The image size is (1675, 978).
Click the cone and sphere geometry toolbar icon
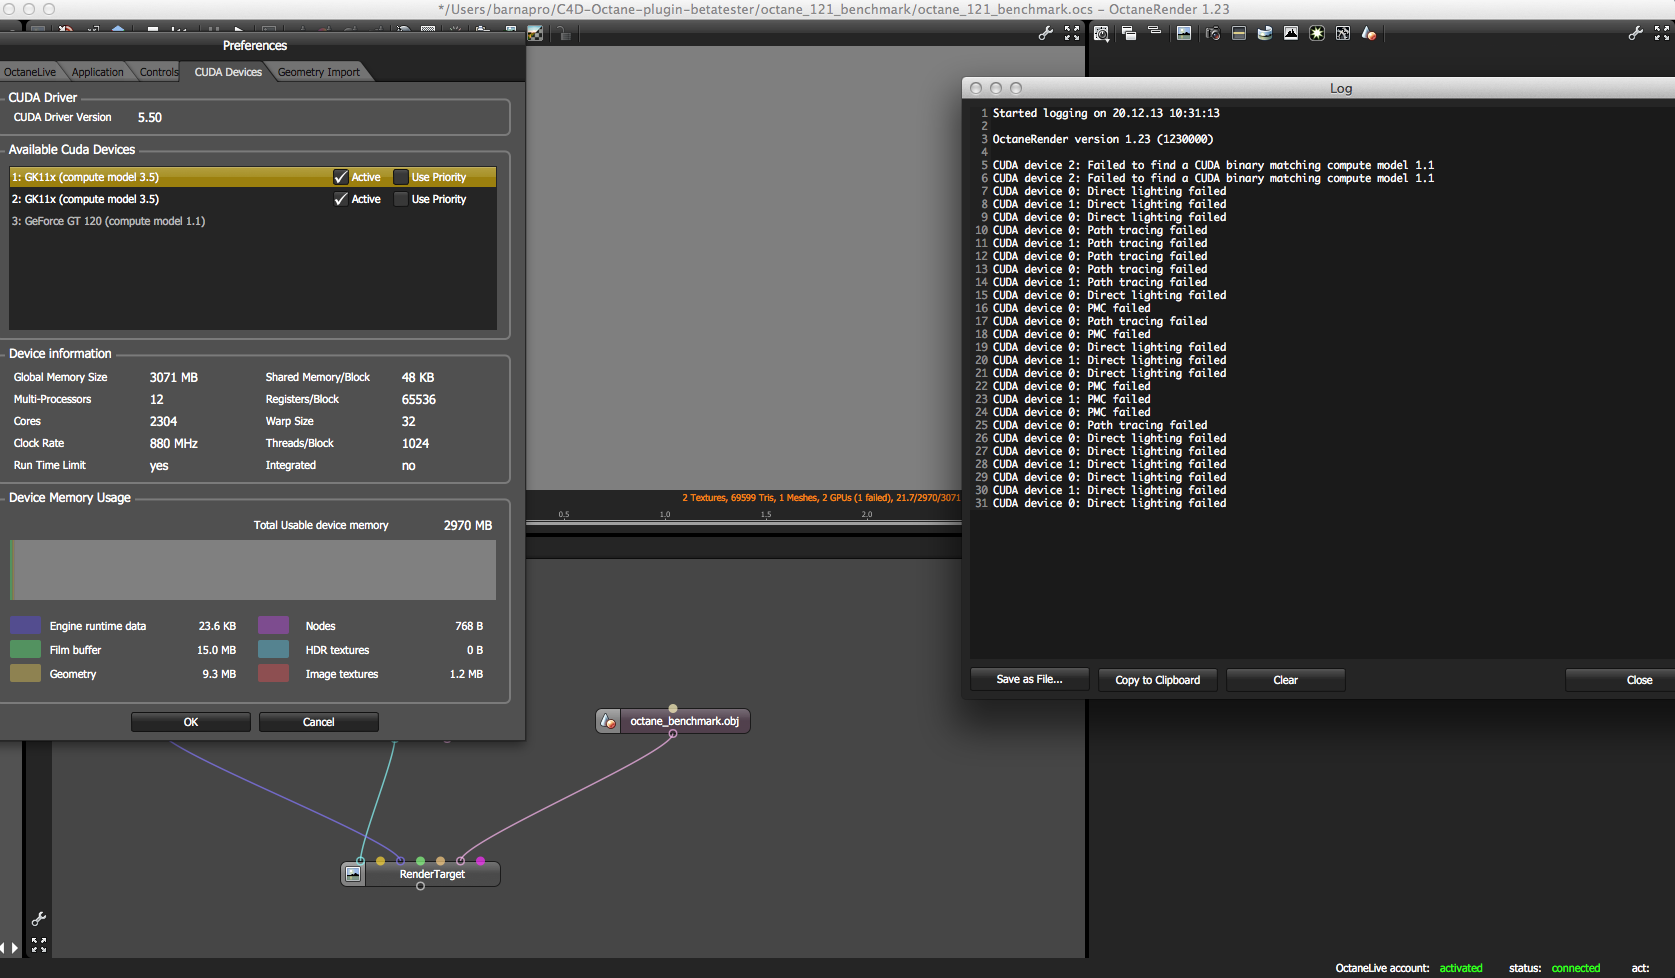point(1369,33)
